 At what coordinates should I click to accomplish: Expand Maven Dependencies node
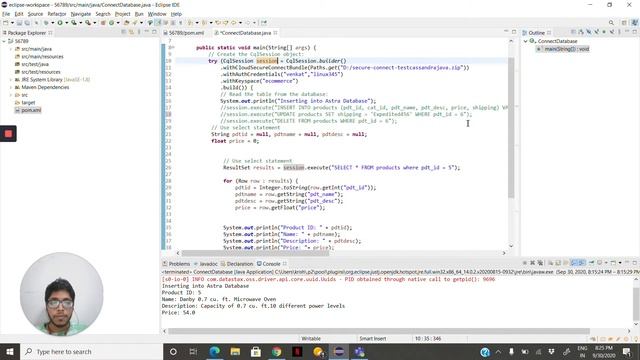click(x=11, y=87)
